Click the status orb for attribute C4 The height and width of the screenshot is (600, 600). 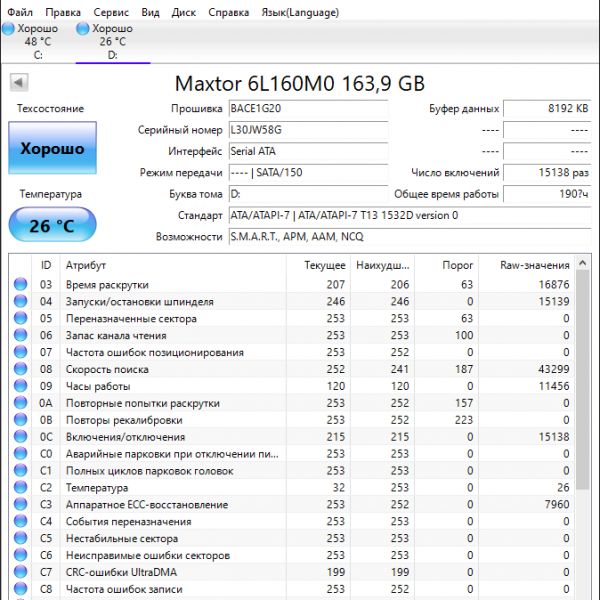click(x=21, y=521)
